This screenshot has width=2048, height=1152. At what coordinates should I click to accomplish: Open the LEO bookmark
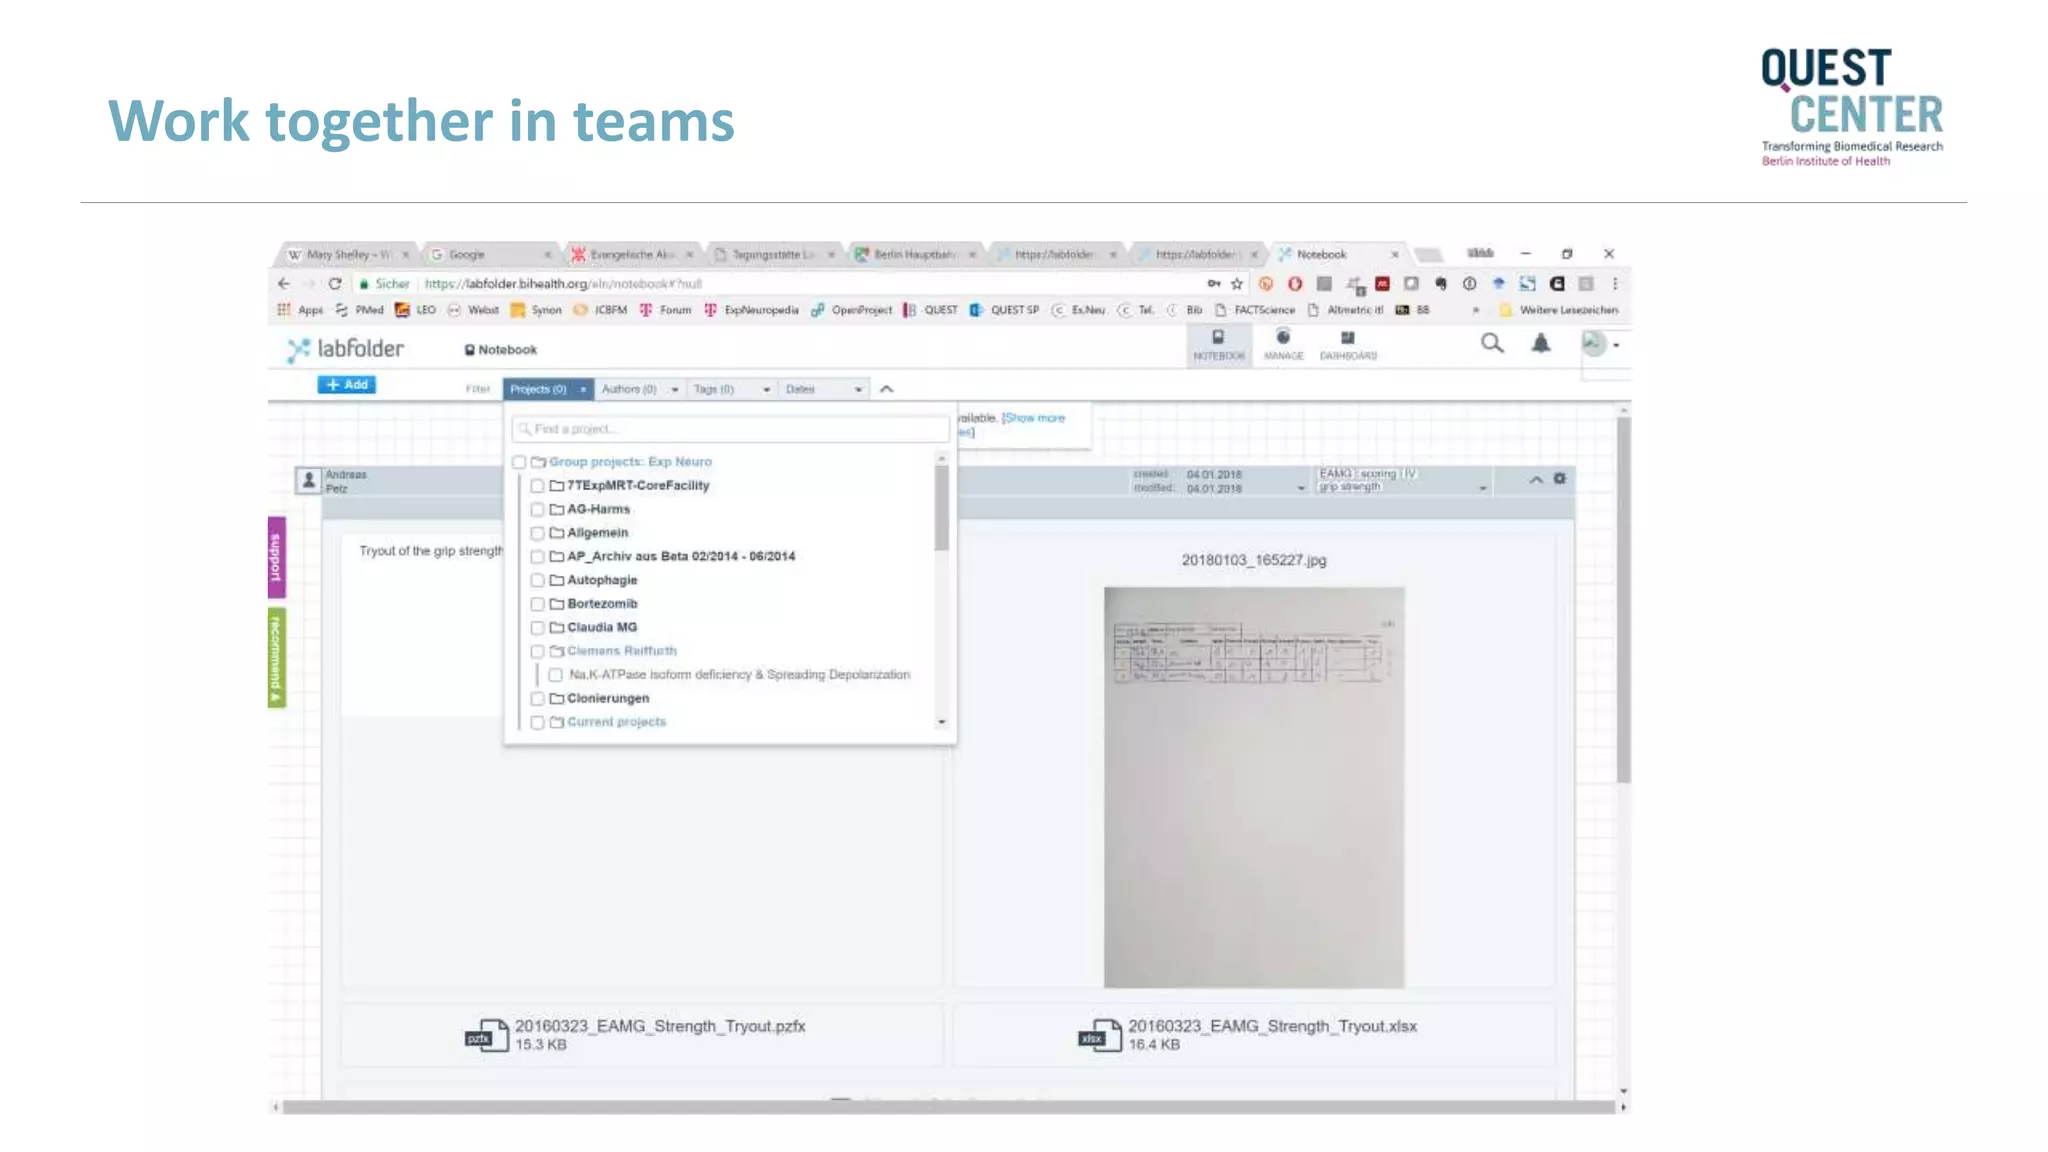pyautogui.click(x=415, y=310)
